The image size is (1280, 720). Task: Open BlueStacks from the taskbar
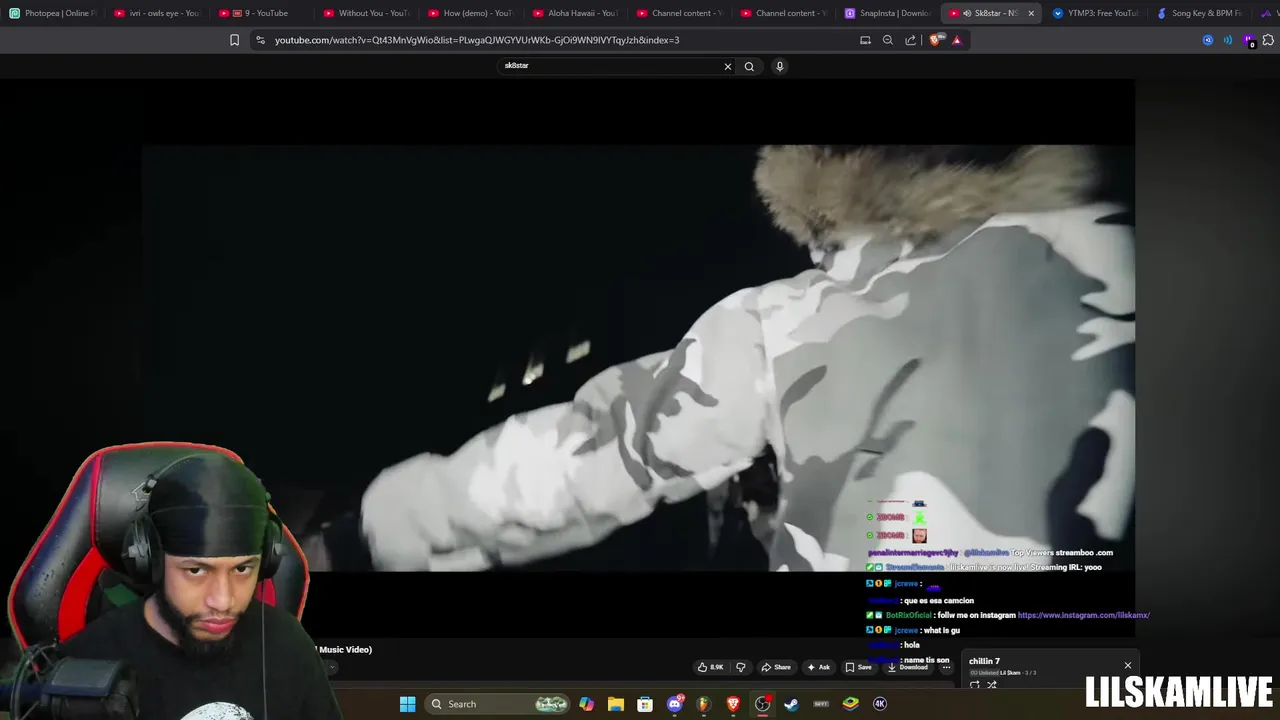pos(851,704)
